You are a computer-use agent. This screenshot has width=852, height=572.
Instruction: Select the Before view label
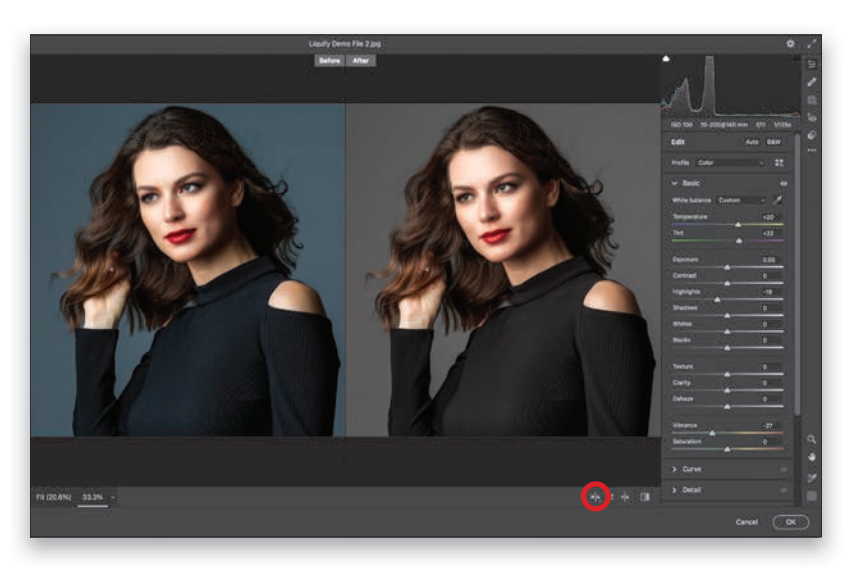pos(329,60)
